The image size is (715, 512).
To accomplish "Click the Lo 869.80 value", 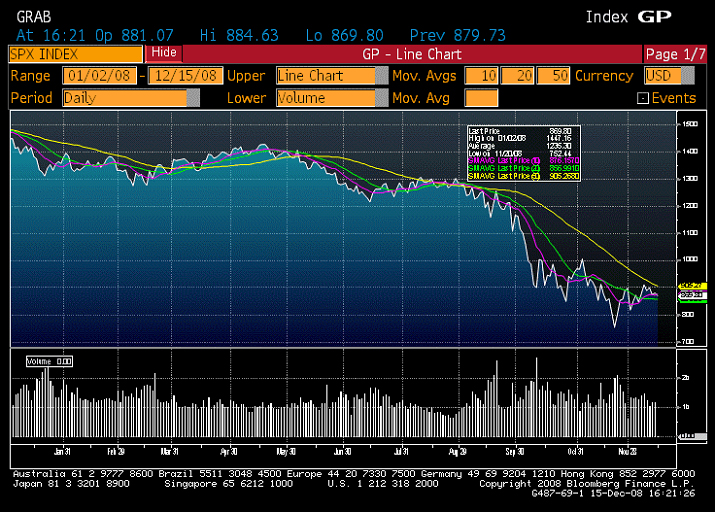I will point(344,36).
